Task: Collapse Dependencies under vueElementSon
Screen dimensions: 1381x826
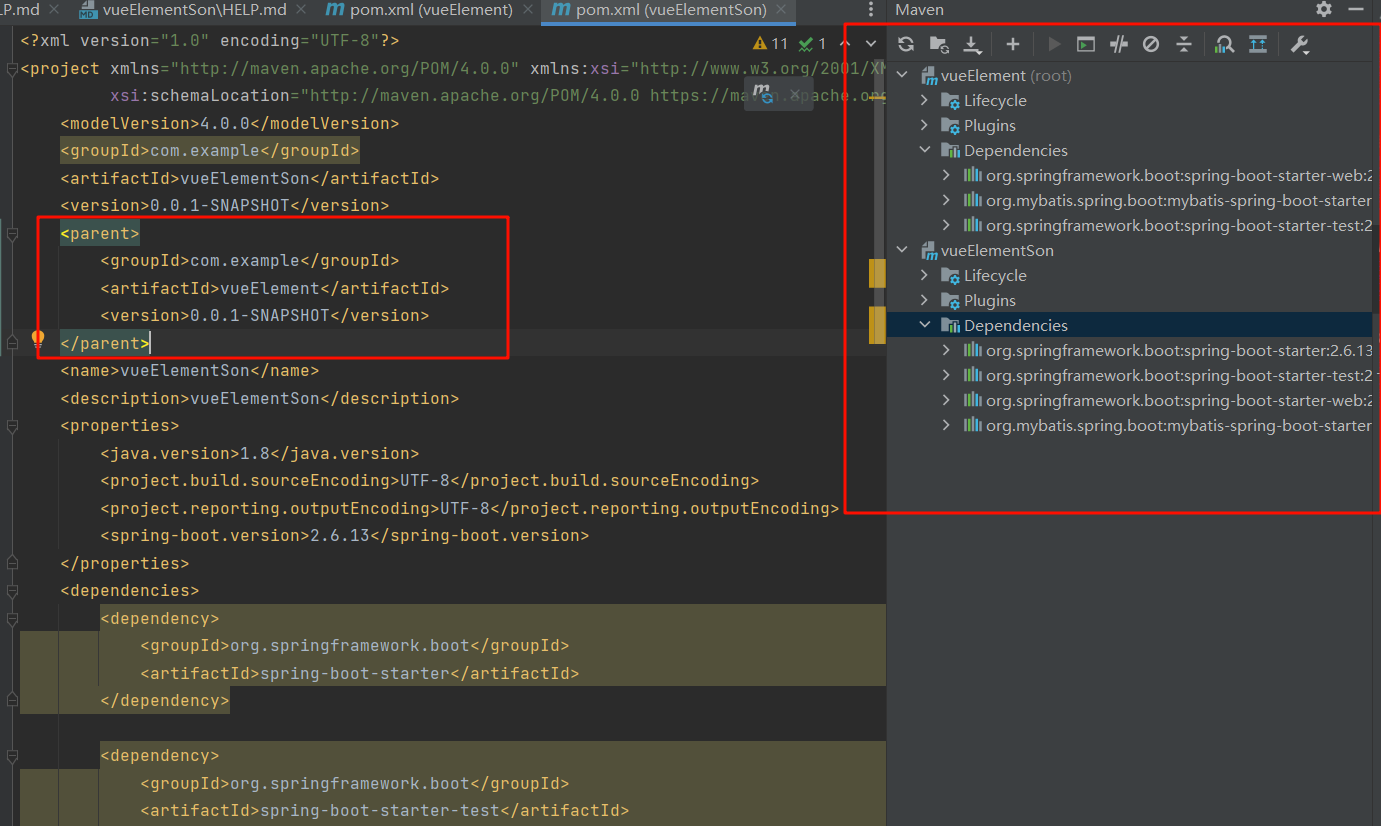Action: click(x=925, y=325)
